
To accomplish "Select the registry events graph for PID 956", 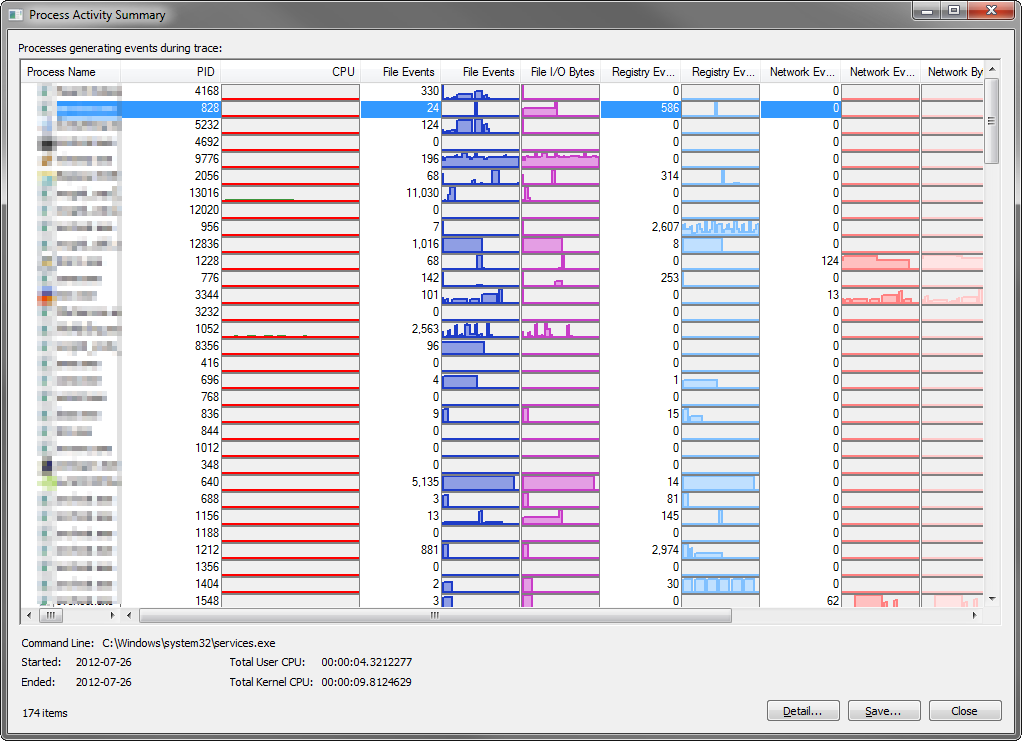I will pyautogui.click(x=720, y=227).
